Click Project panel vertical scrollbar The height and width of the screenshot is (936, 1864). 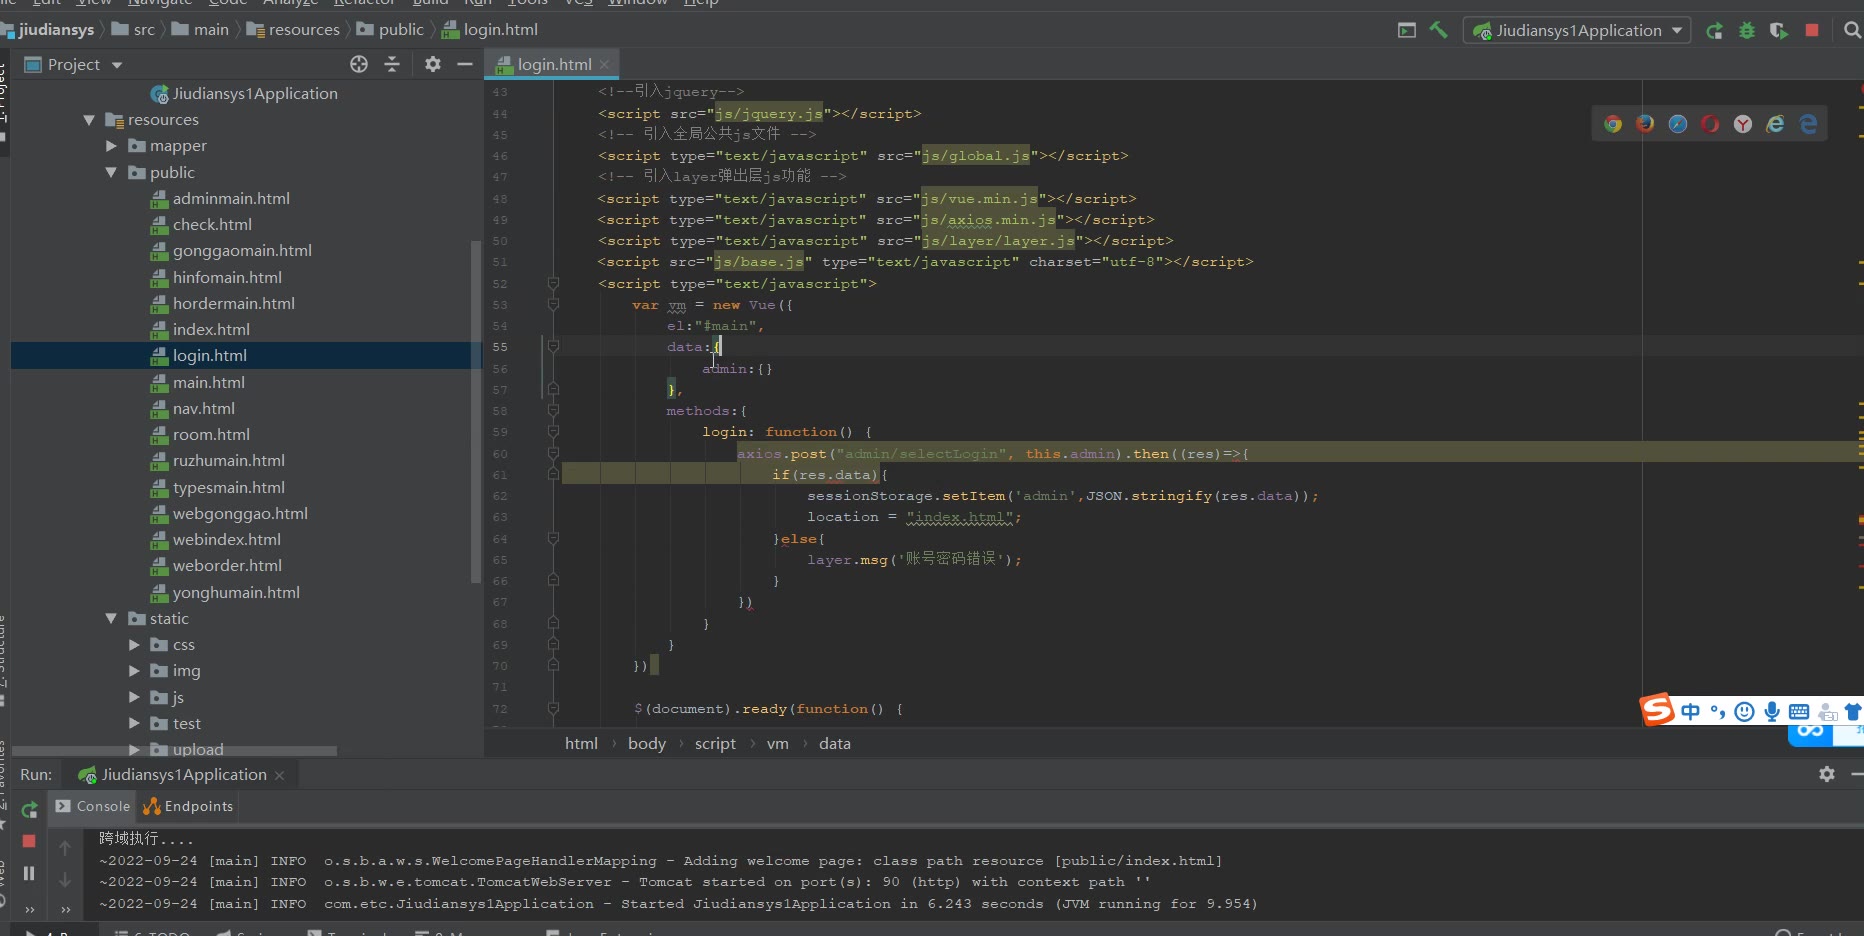475,410
